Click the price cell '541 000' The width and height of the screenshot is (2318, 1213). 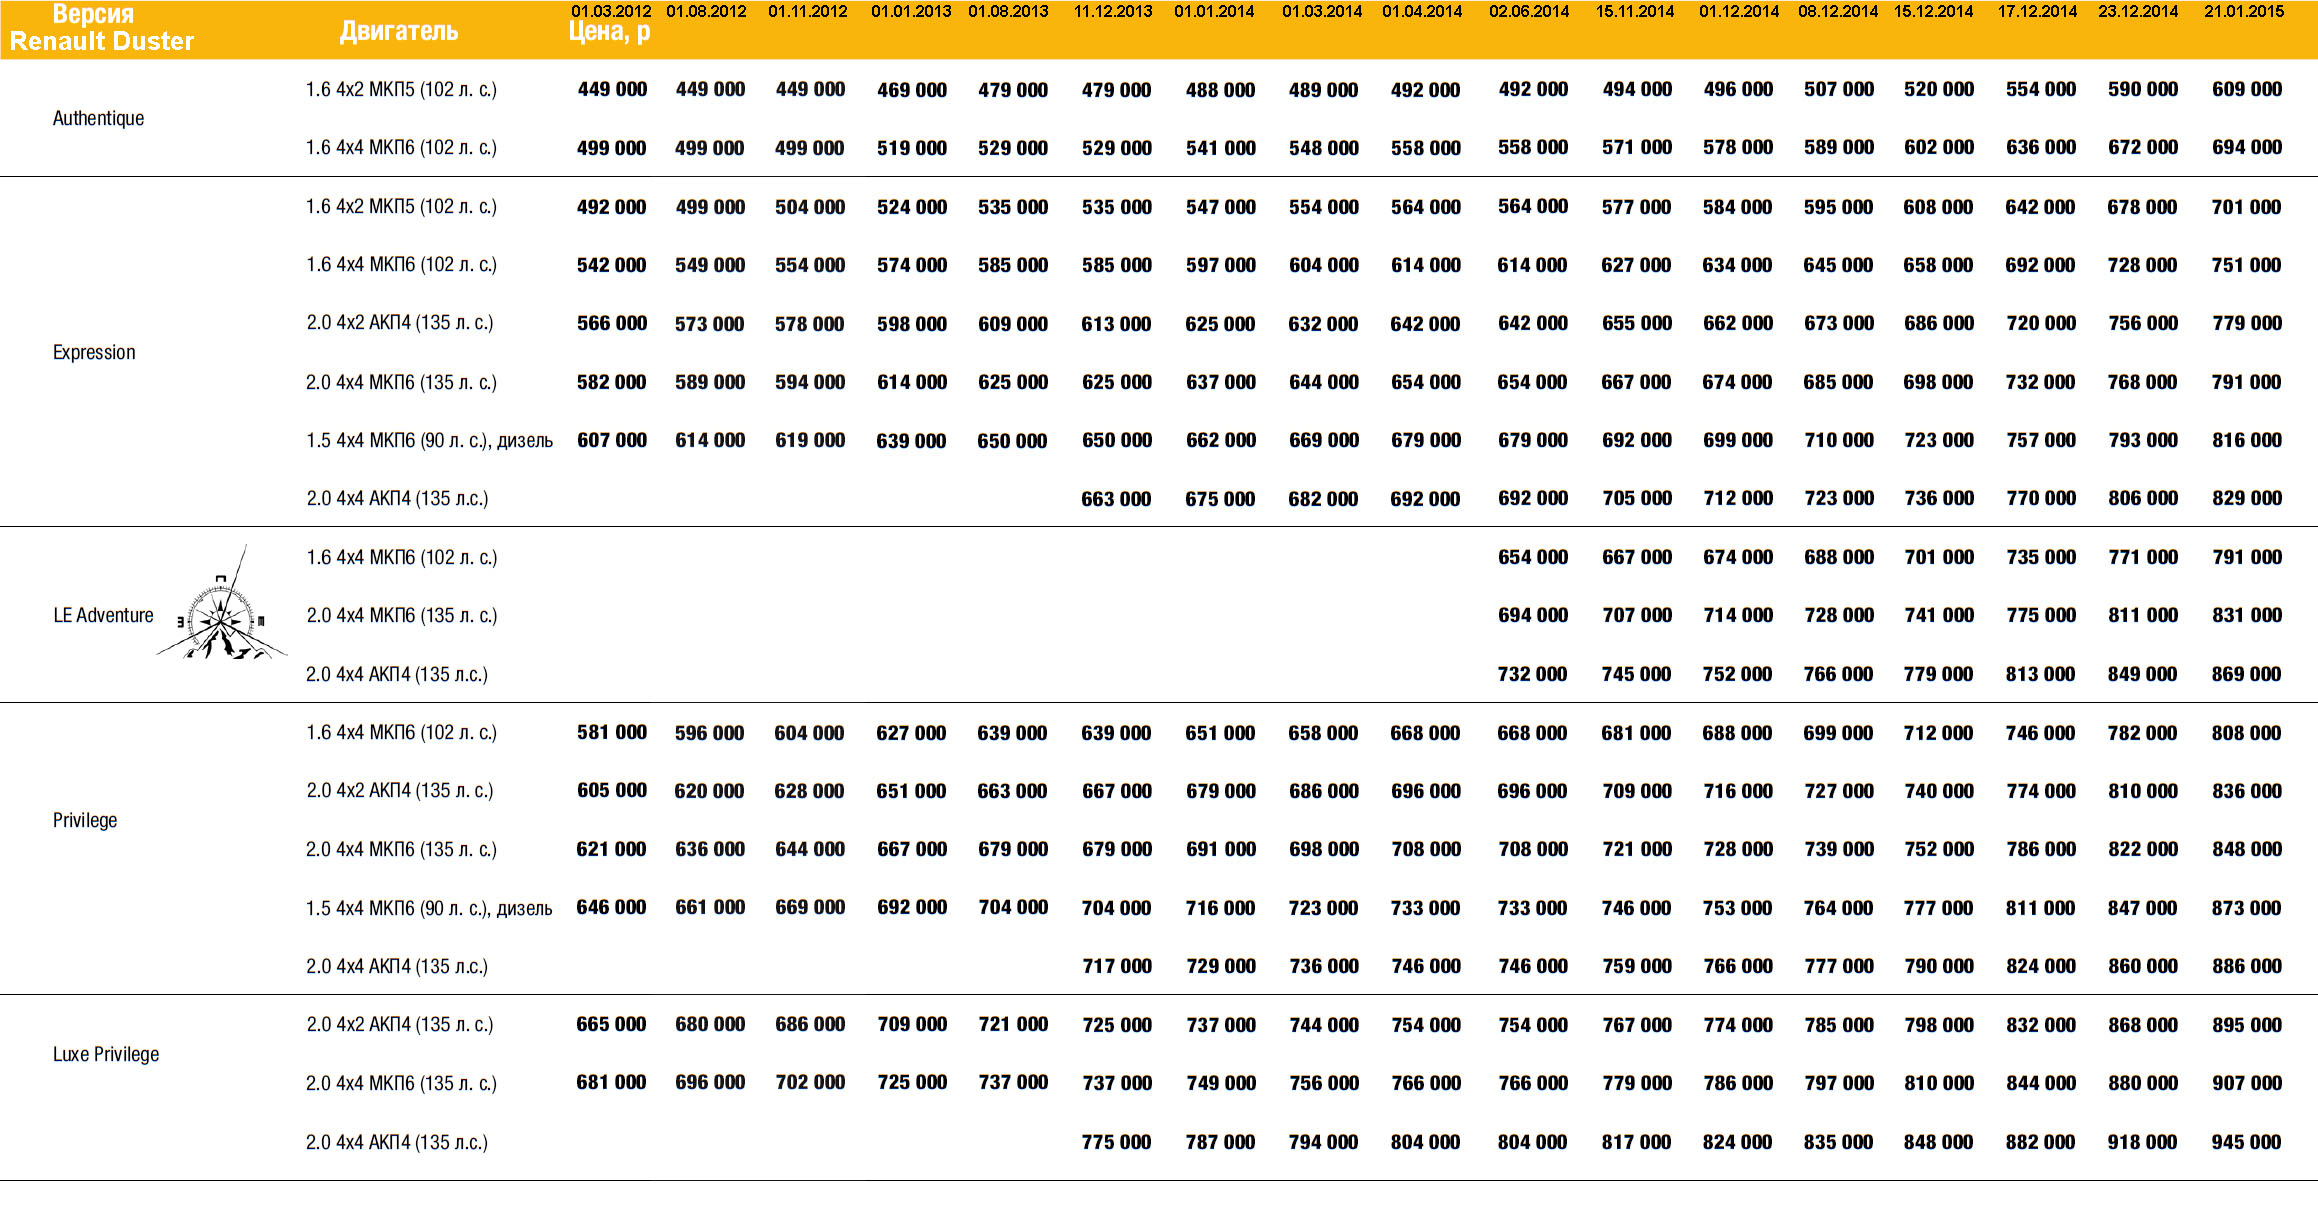pos(1221,148)
